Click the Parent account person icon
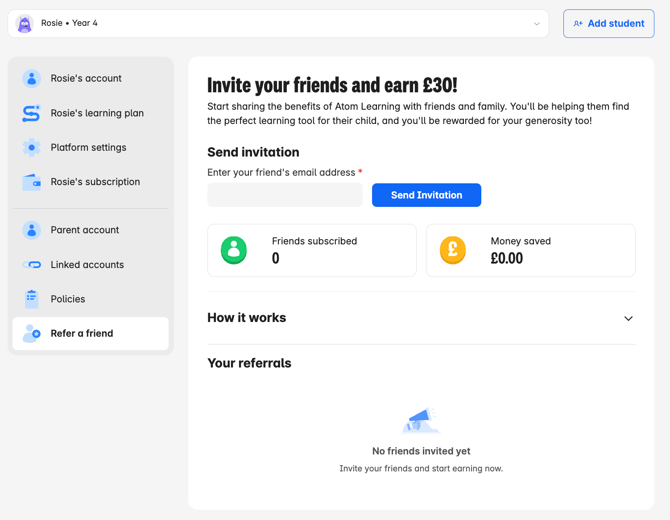670x520 pixels. (32, 230)
